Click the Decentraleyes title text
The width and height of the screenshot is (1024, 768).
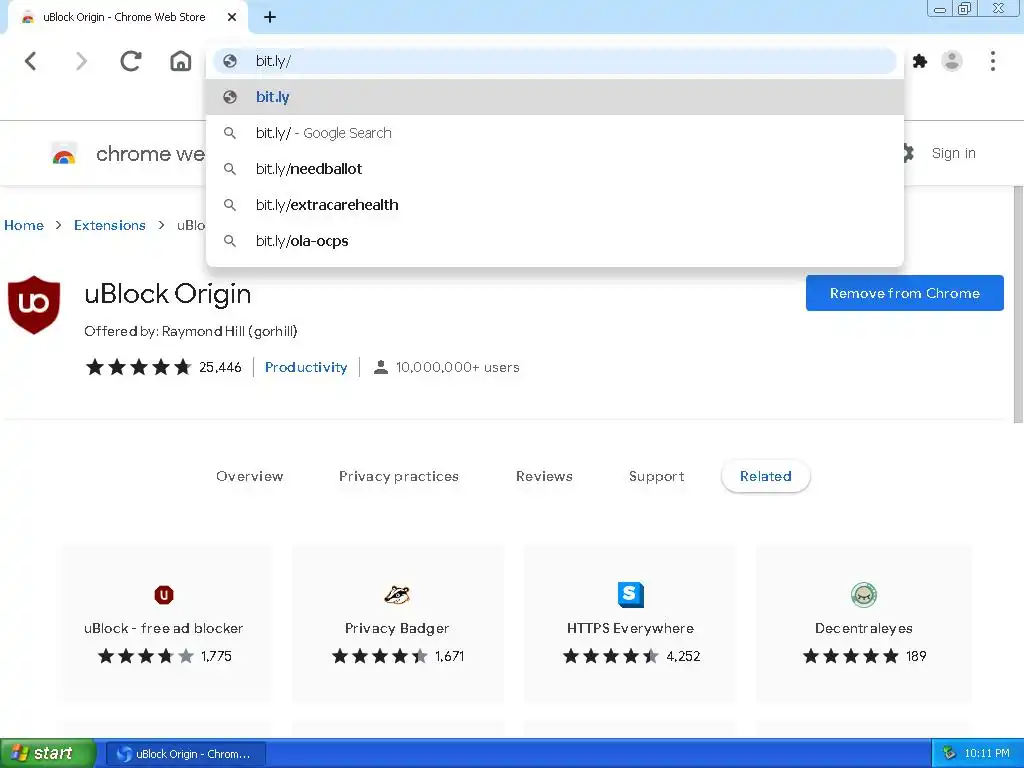(863, 628)
